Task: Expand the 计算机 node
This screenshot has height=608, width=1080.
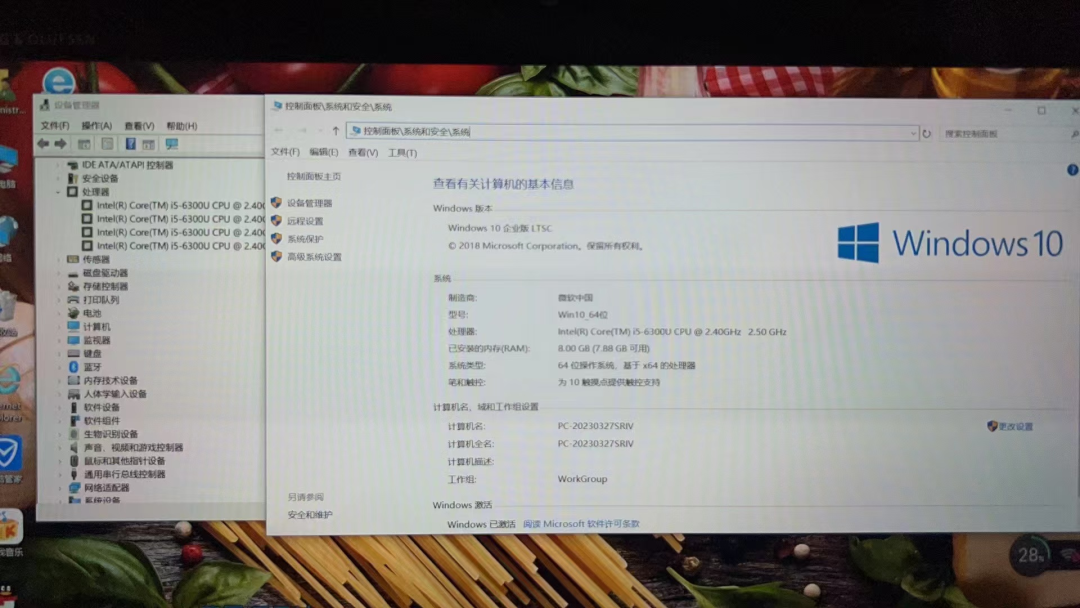Action: pyautogui.click(x=59, y=327)
